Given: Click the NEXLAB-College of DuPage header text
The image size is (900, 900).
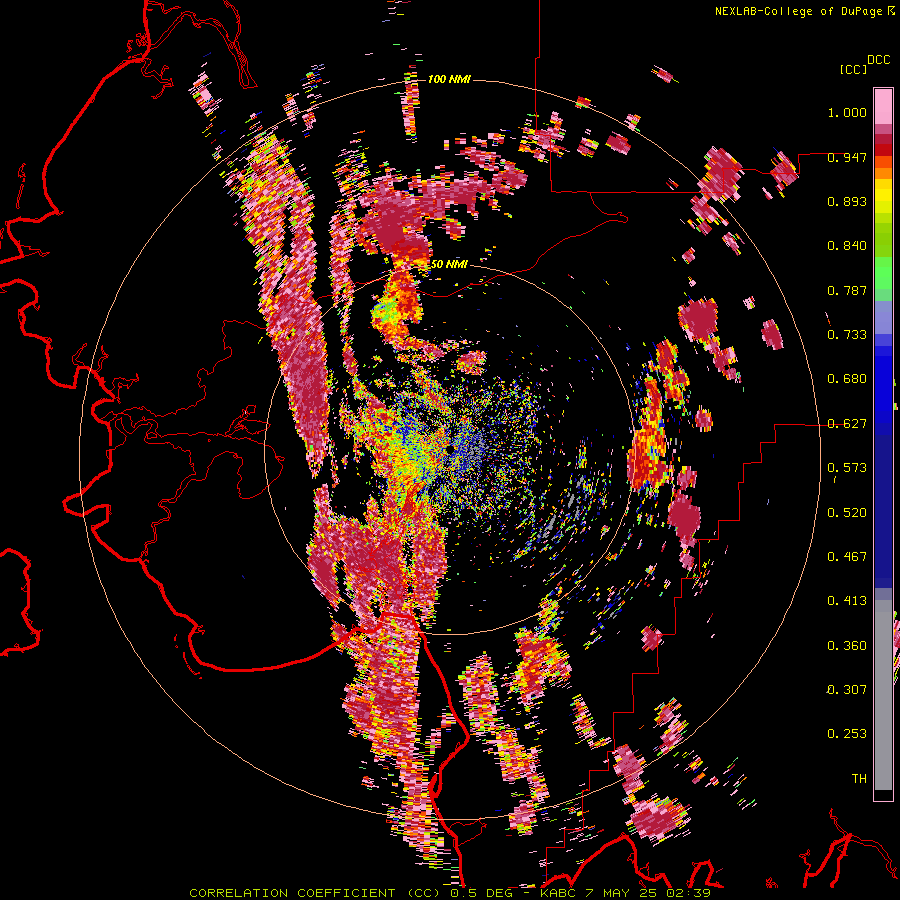Looking at the screenshot, I should point(799,11).
